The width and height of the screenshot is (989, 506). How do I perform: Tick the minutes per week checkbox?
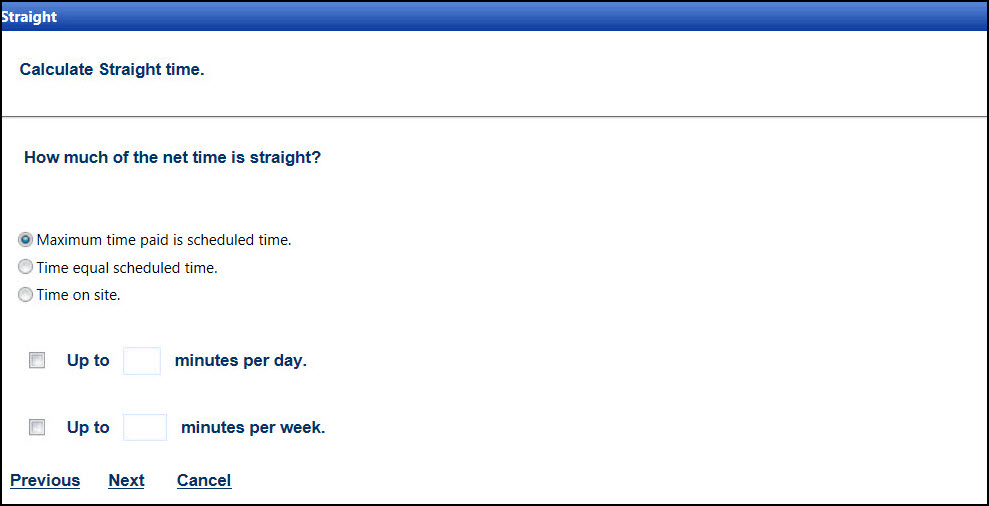coord(37,428)
